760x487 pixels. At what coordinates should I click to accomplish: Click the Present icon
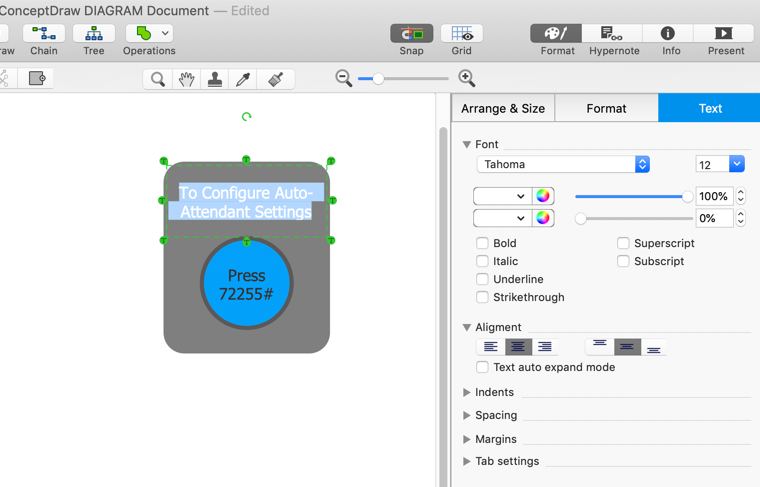tap(725, 34)
